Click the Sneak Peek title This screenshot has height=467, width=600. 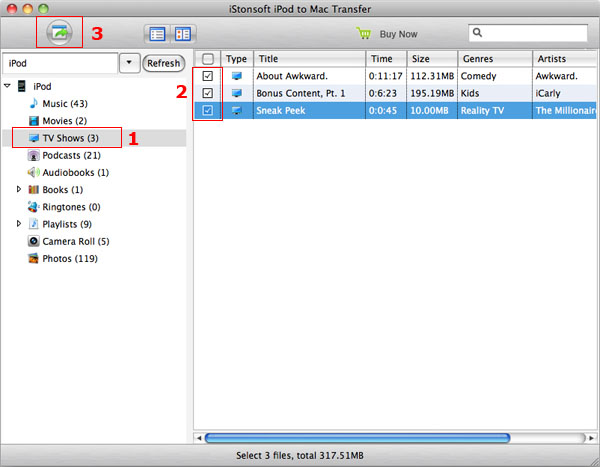[280, 111]
